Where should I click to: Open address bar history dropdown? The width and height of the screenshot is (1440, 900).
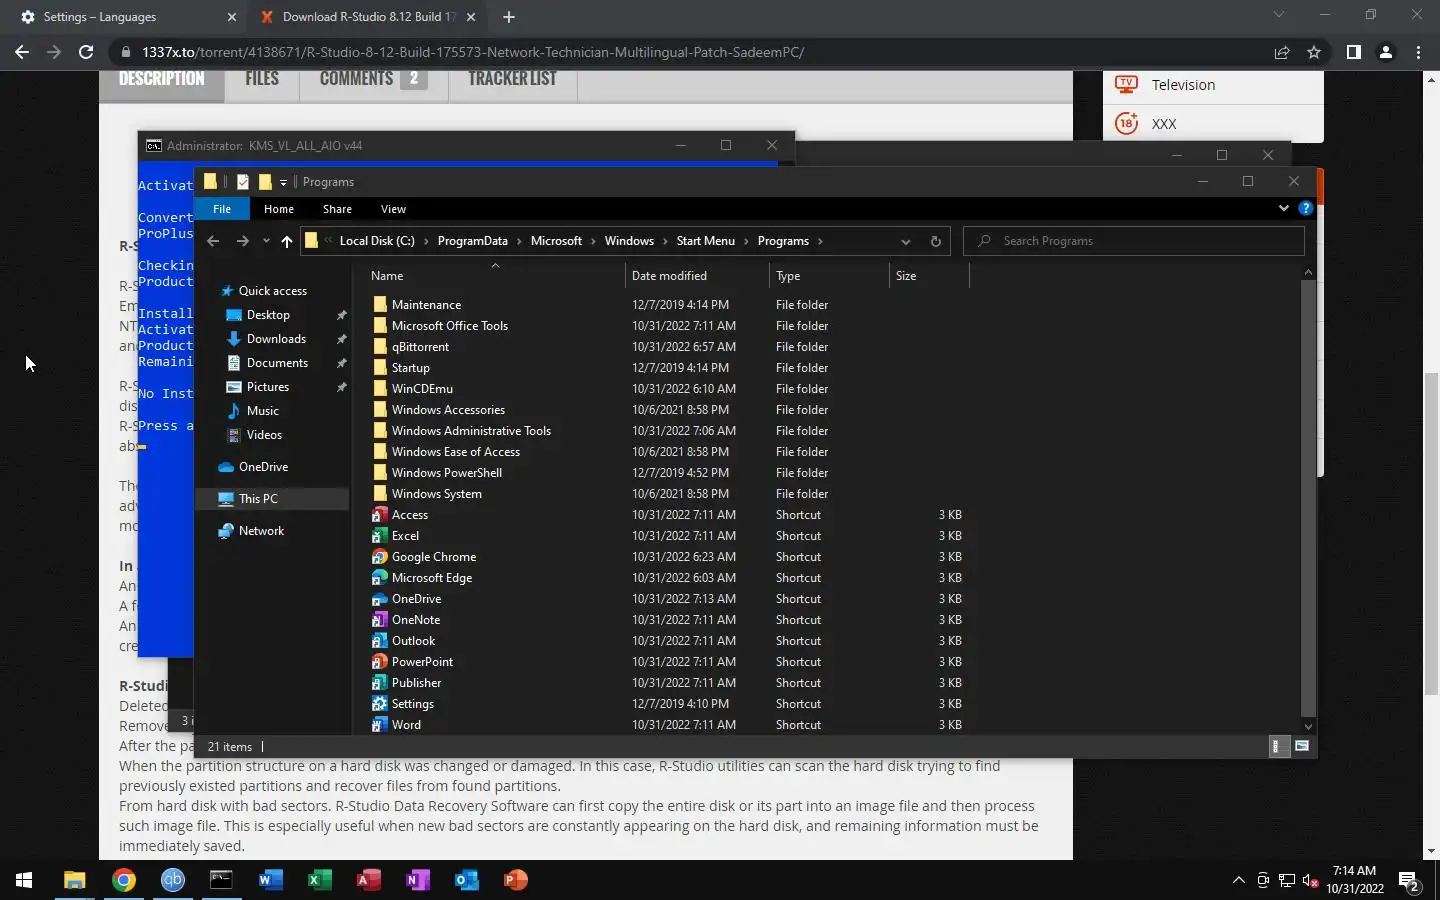pos(906,241)
